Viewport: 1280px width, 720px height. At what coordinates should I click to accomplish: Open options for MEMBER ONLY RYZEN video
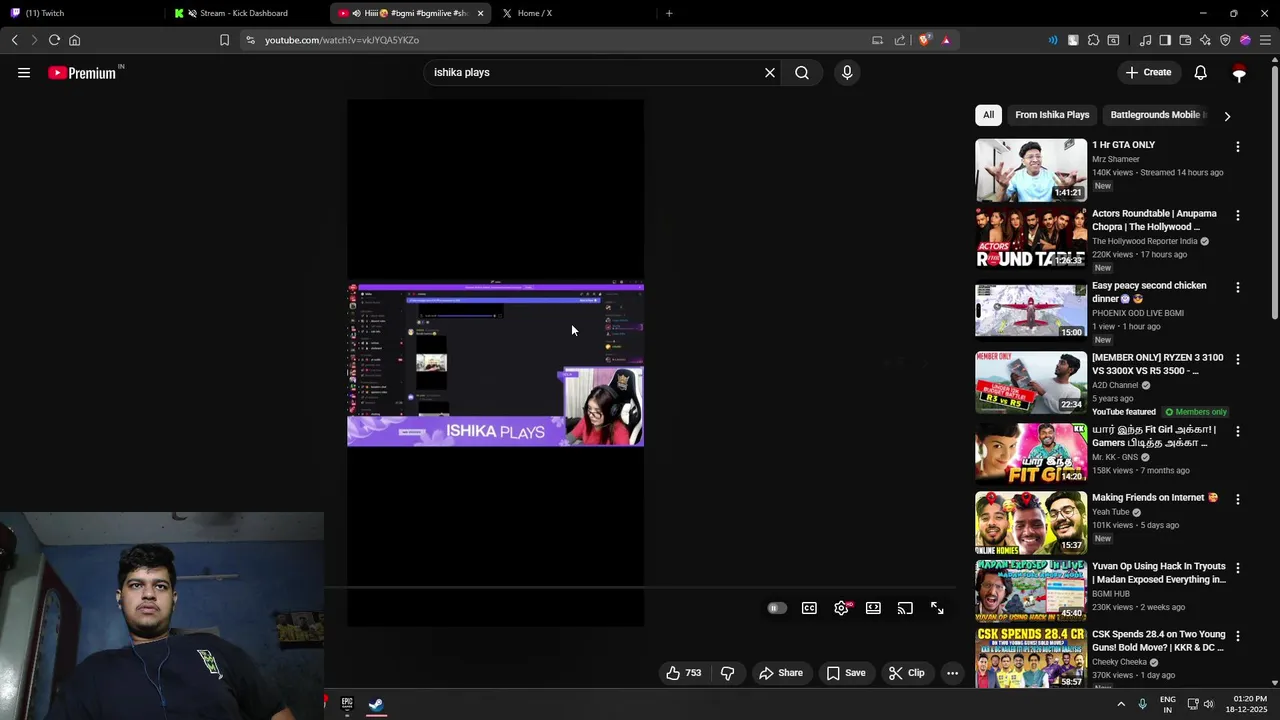(1238, 359)
